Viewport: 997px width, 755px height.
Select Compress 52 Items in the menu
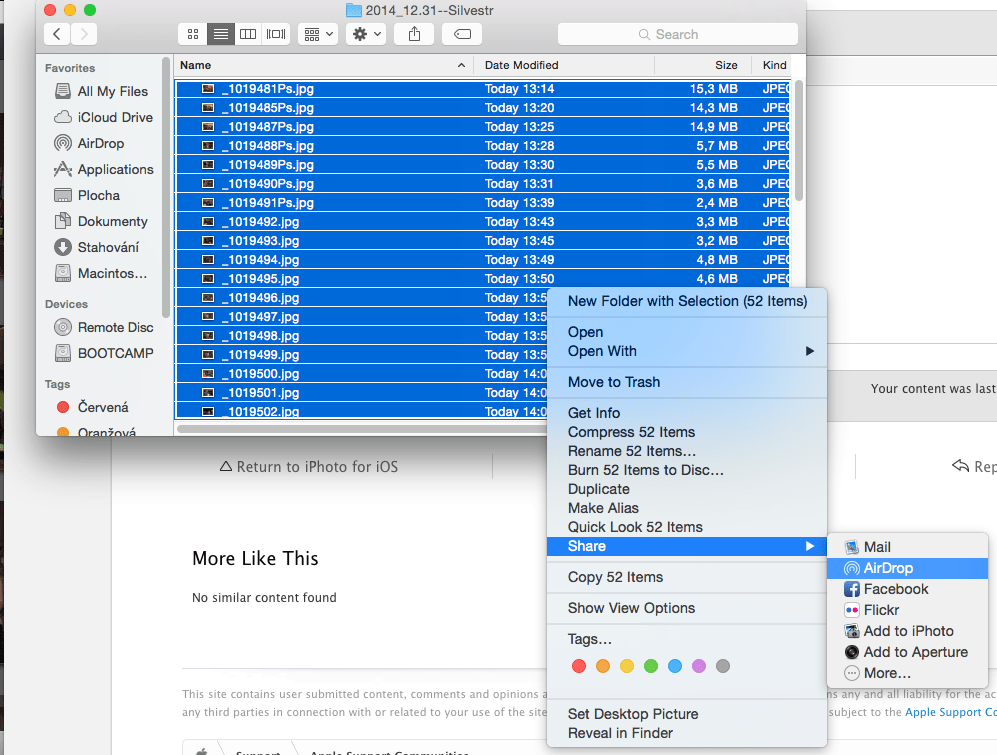tap(630, 432)
